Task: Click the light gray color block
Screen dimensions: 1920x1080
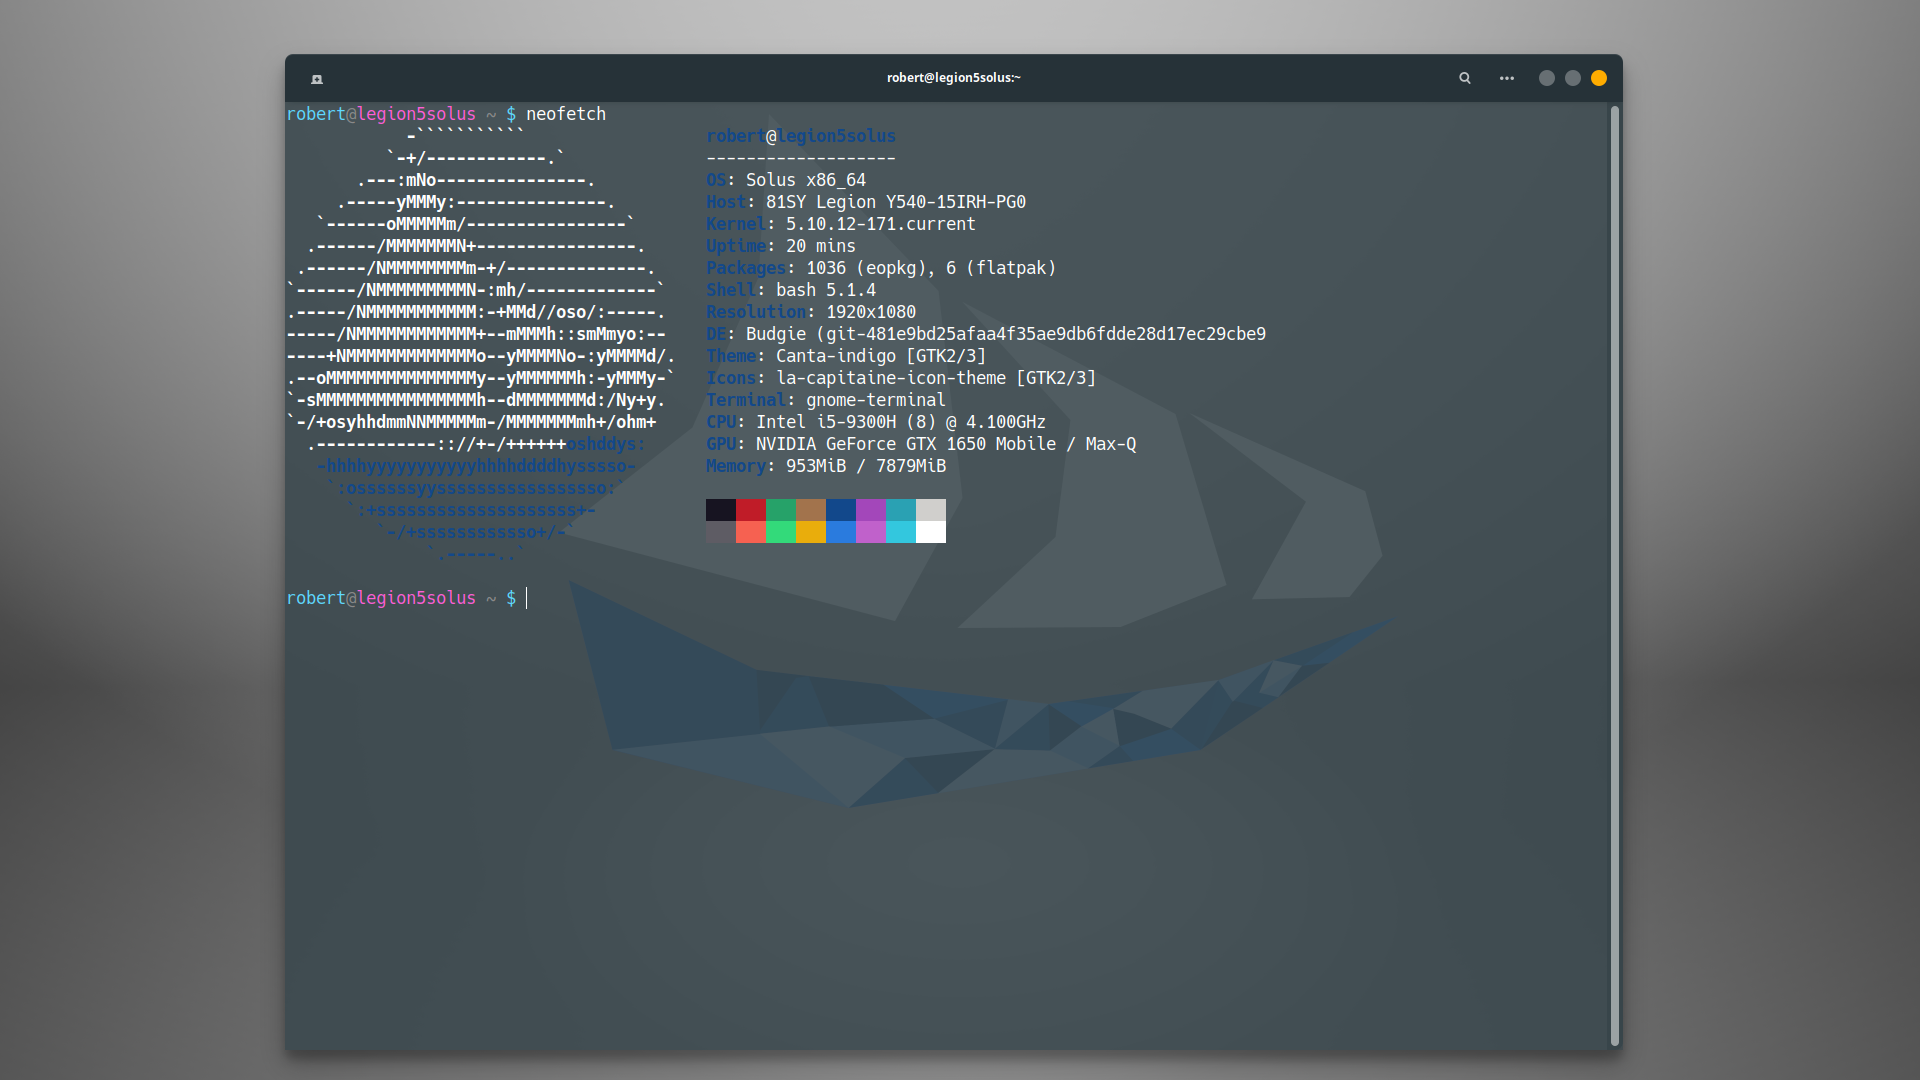Action: [931, 510]
